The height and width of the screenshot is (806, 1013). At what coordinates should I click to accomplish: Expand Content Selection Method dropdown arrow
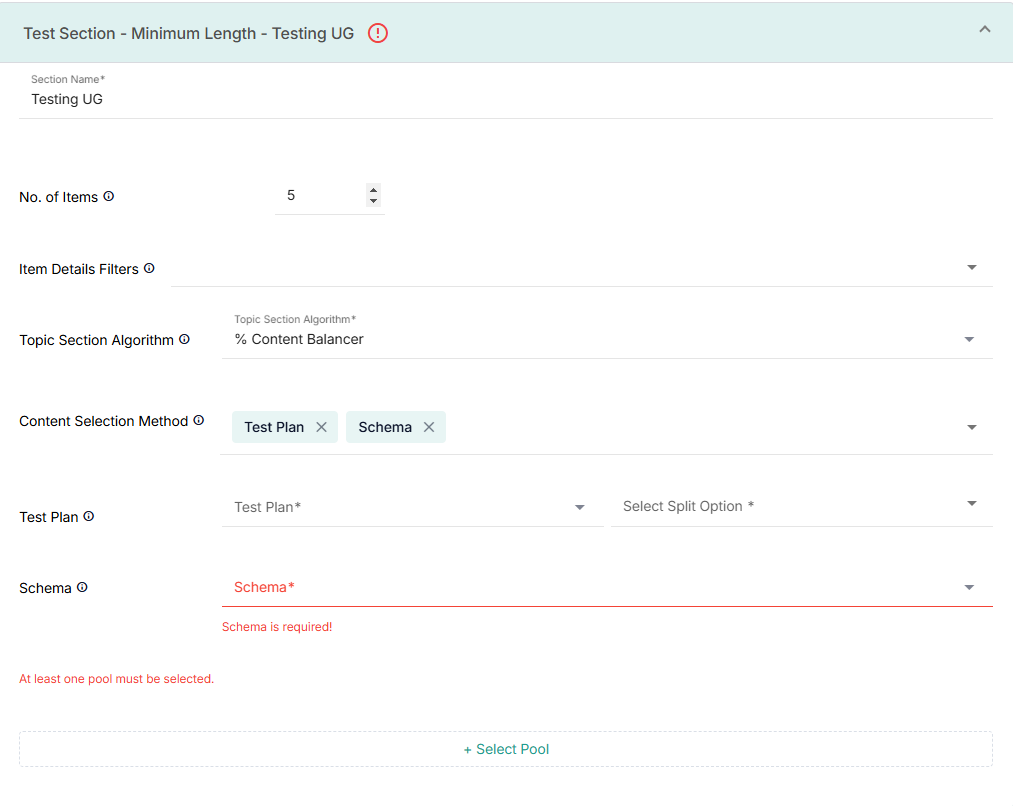pyautogui.click(x=971, y=428)
